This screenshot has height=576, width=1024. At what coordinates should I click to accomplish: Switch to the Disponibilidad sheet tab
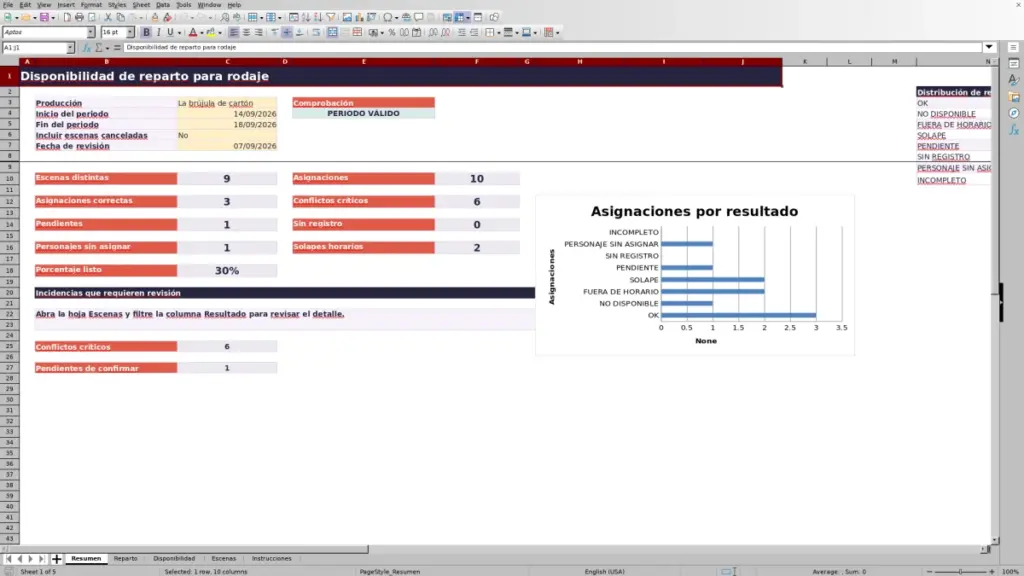pyautogui.click(x=174, y=558)
